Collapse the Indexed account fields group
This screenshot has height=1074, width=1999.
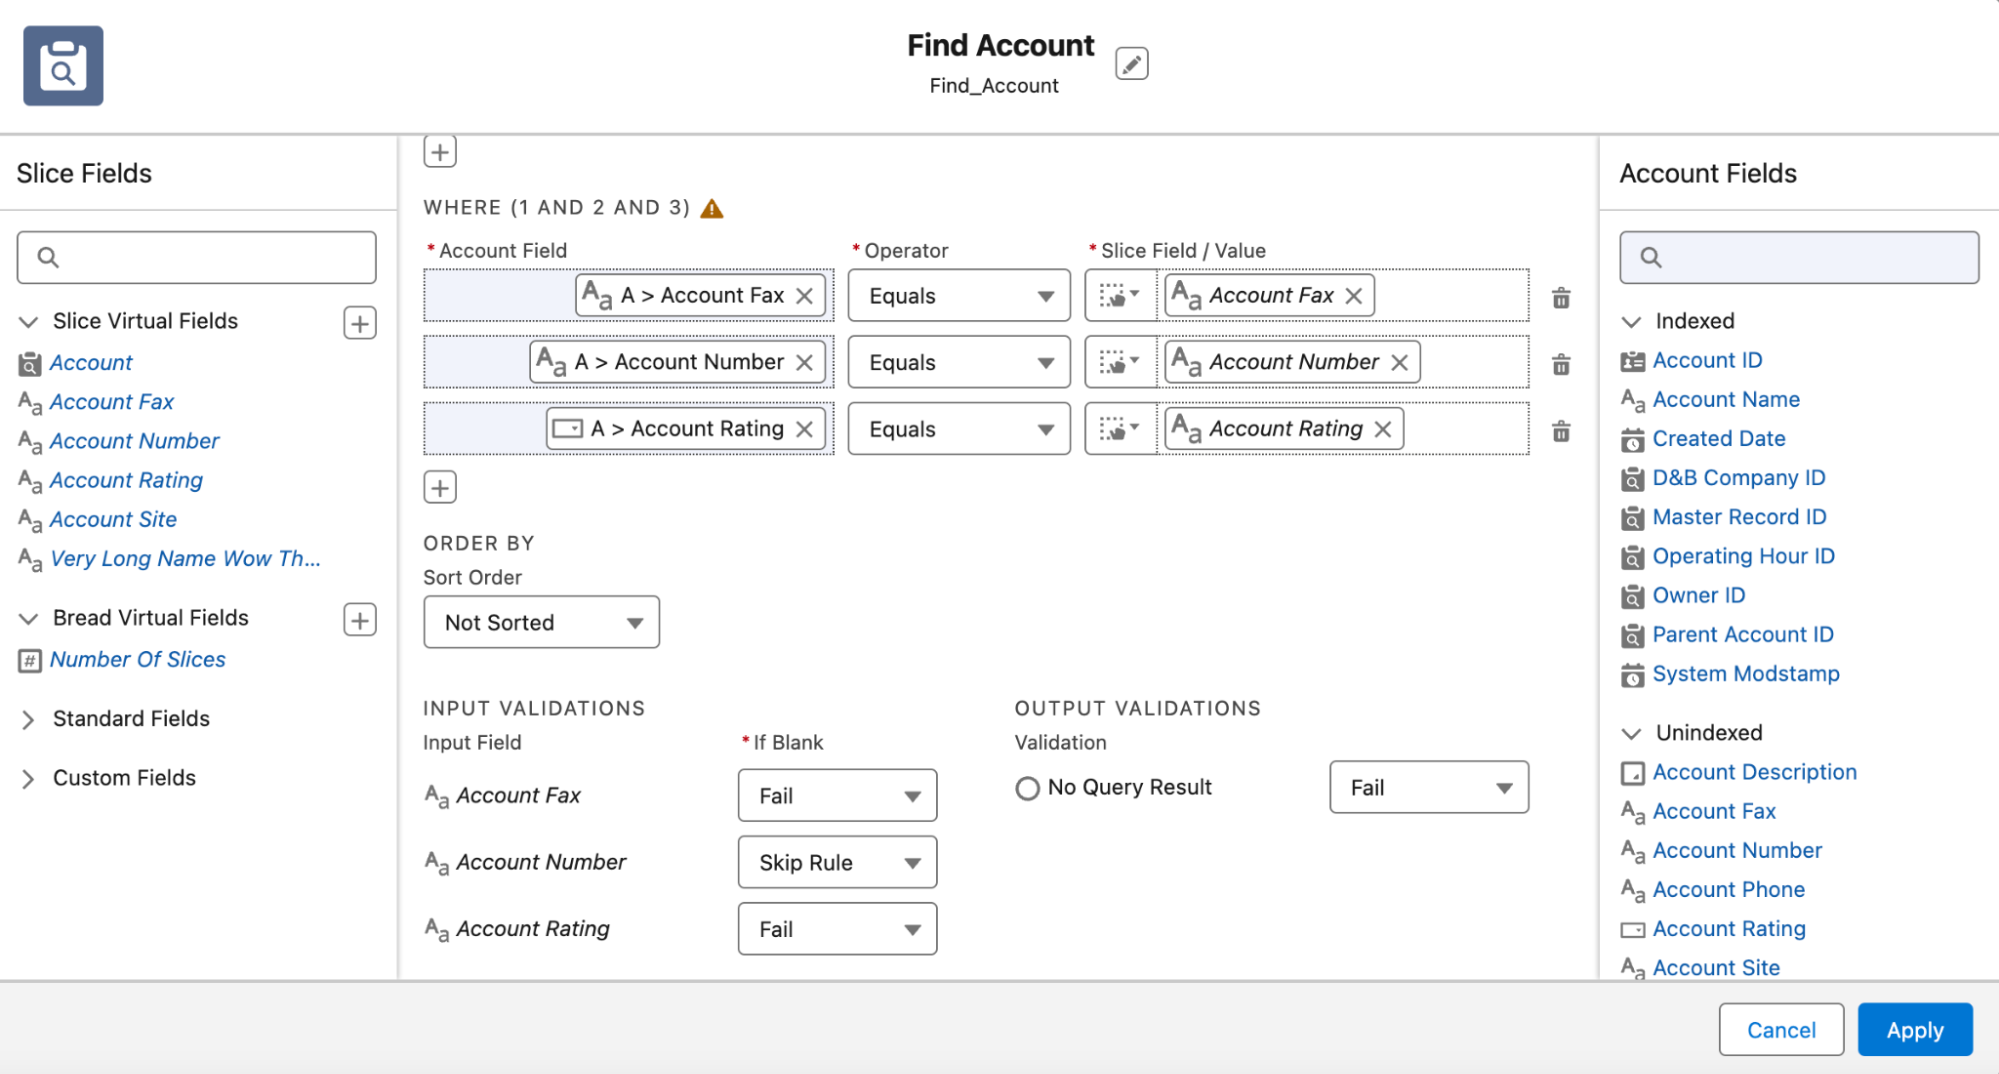pos(1630,321)
